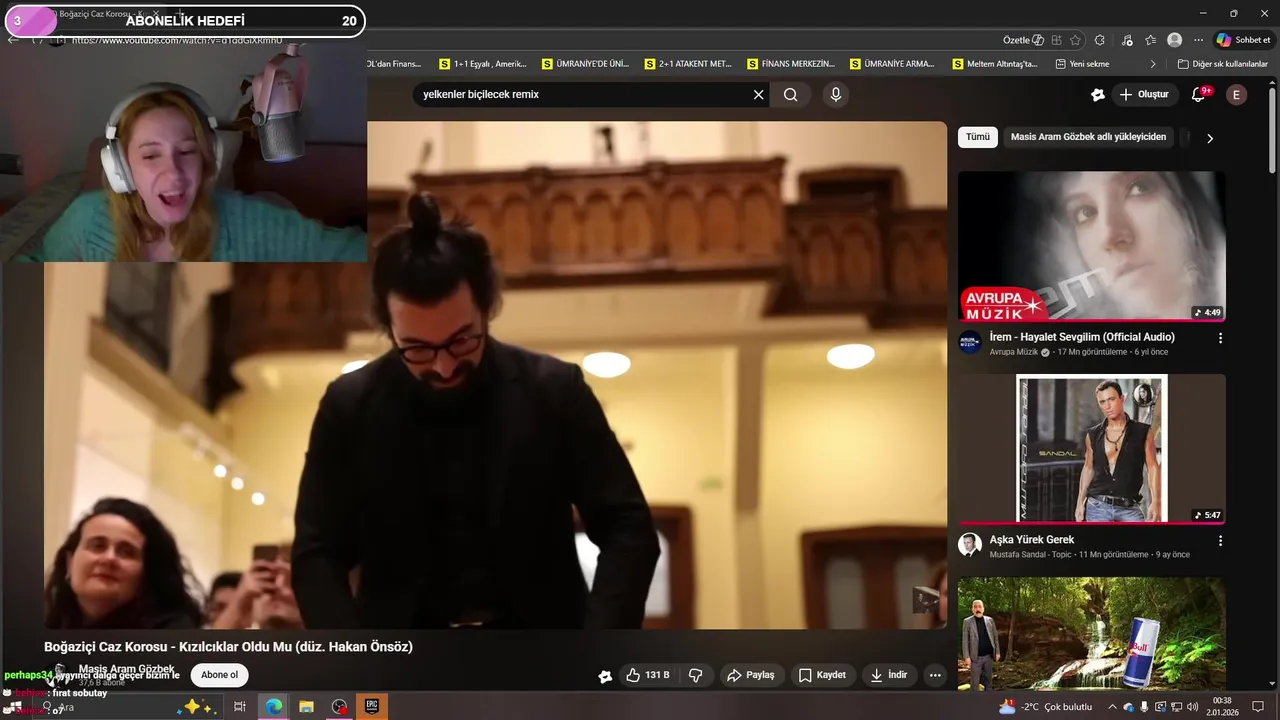The height and width of the screenshot is (720, 1280).
Task: Expand the hidden system tray icons
Action: click(x=1112, y=707)
